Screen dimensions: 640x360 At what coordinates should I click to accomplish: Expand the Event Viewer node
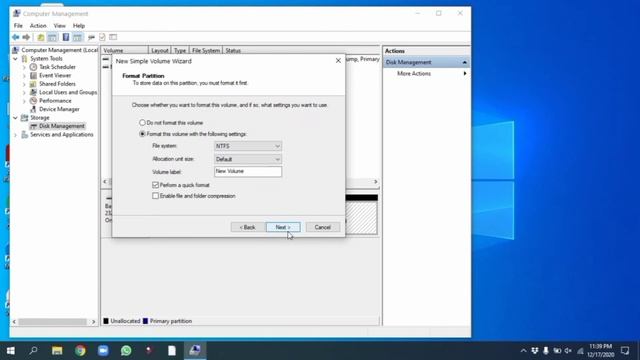(24, 76)
